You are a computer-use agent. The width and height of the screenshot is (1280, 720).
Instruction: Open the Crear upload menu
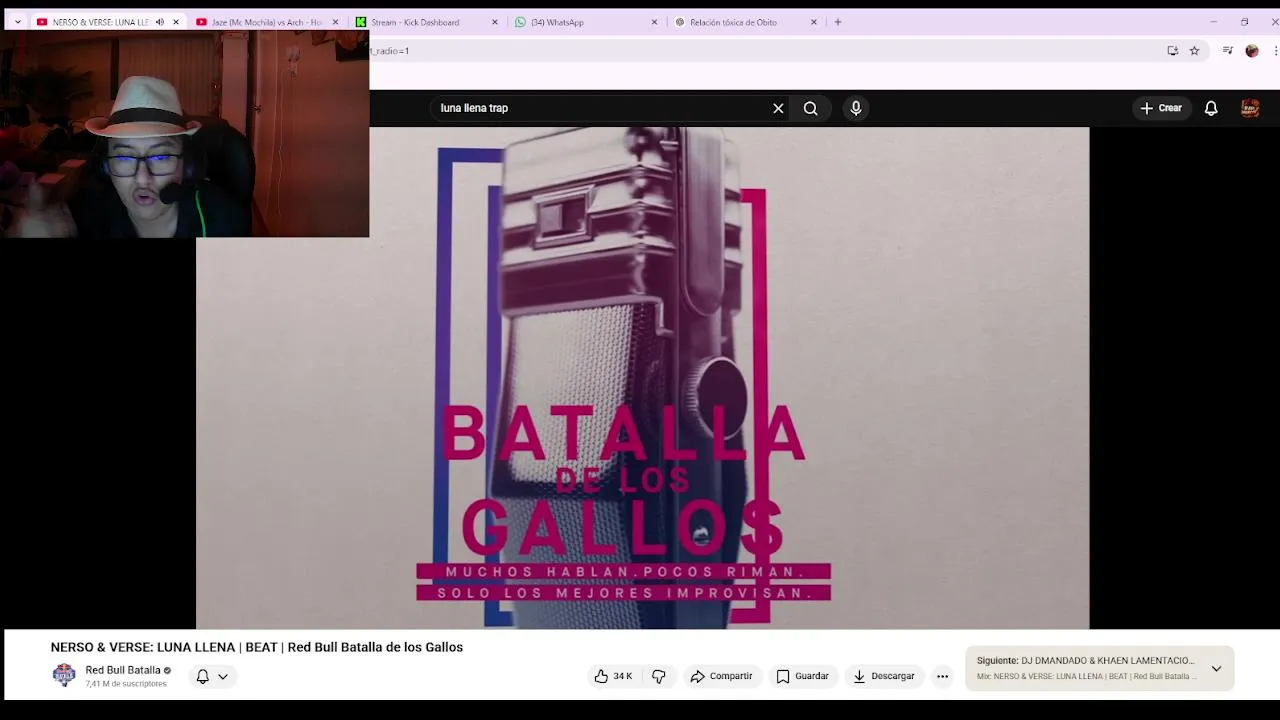click(1161, 108)
